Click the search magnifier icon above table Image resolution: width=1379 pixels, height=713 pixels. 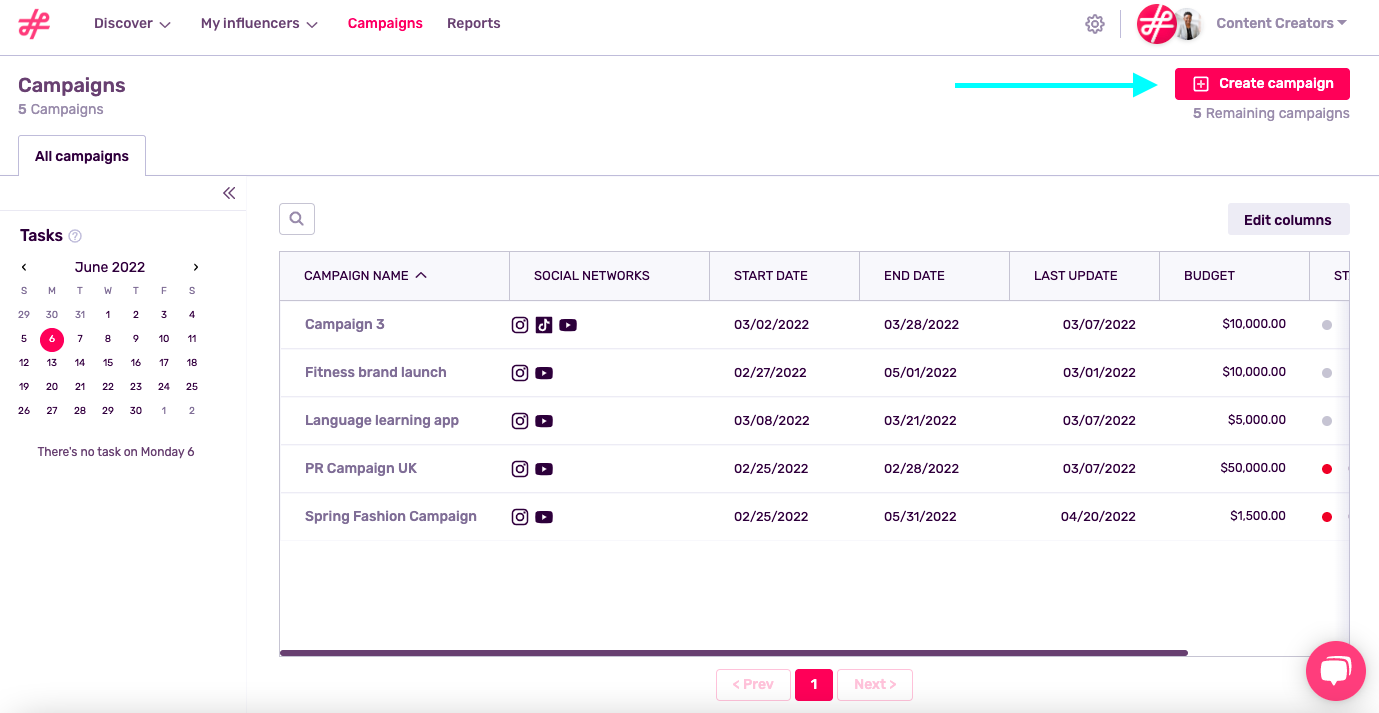[297, 219]
